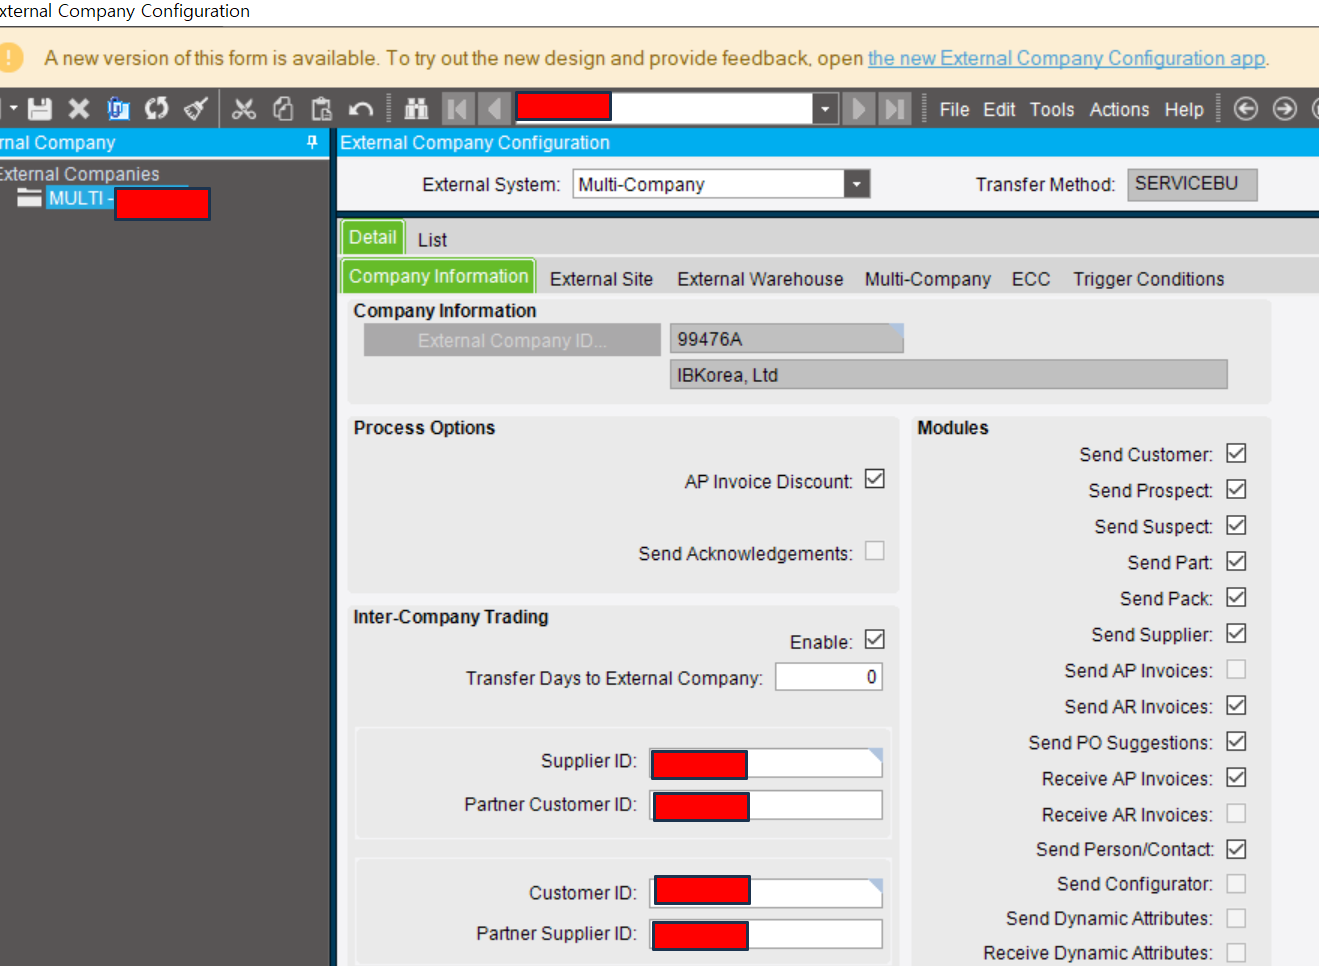Switch to the Detail tab
Viewport: 1319px width, 966px height.
(372, 238)
